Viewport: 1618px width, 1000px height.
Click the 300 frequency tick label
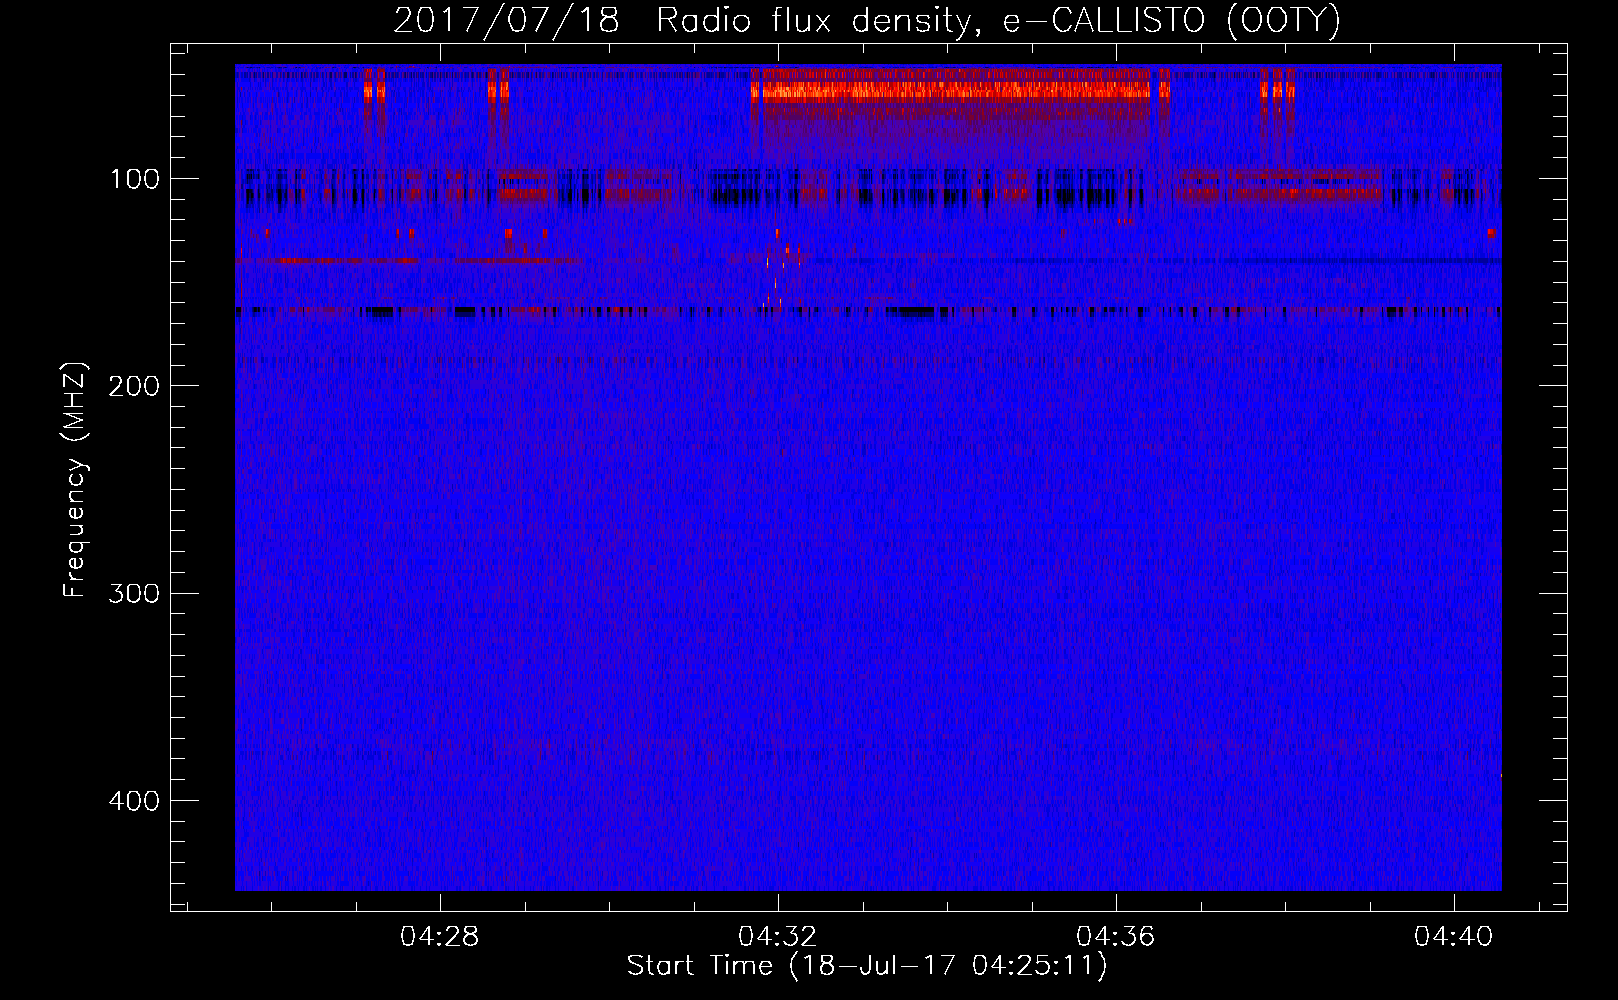click(134, 593)
